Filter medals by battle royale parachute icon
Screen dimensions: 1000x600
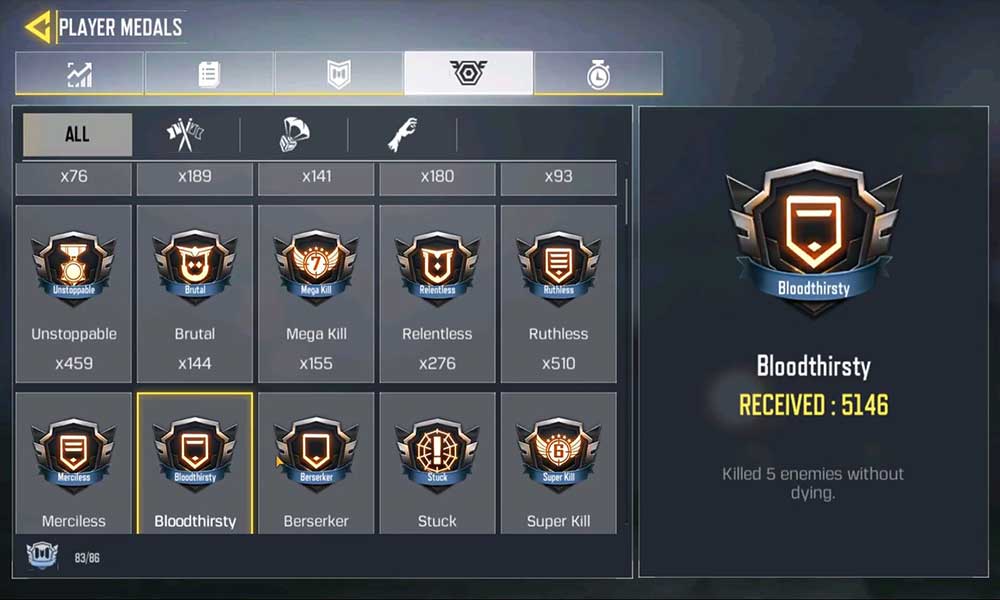(294, 134)
